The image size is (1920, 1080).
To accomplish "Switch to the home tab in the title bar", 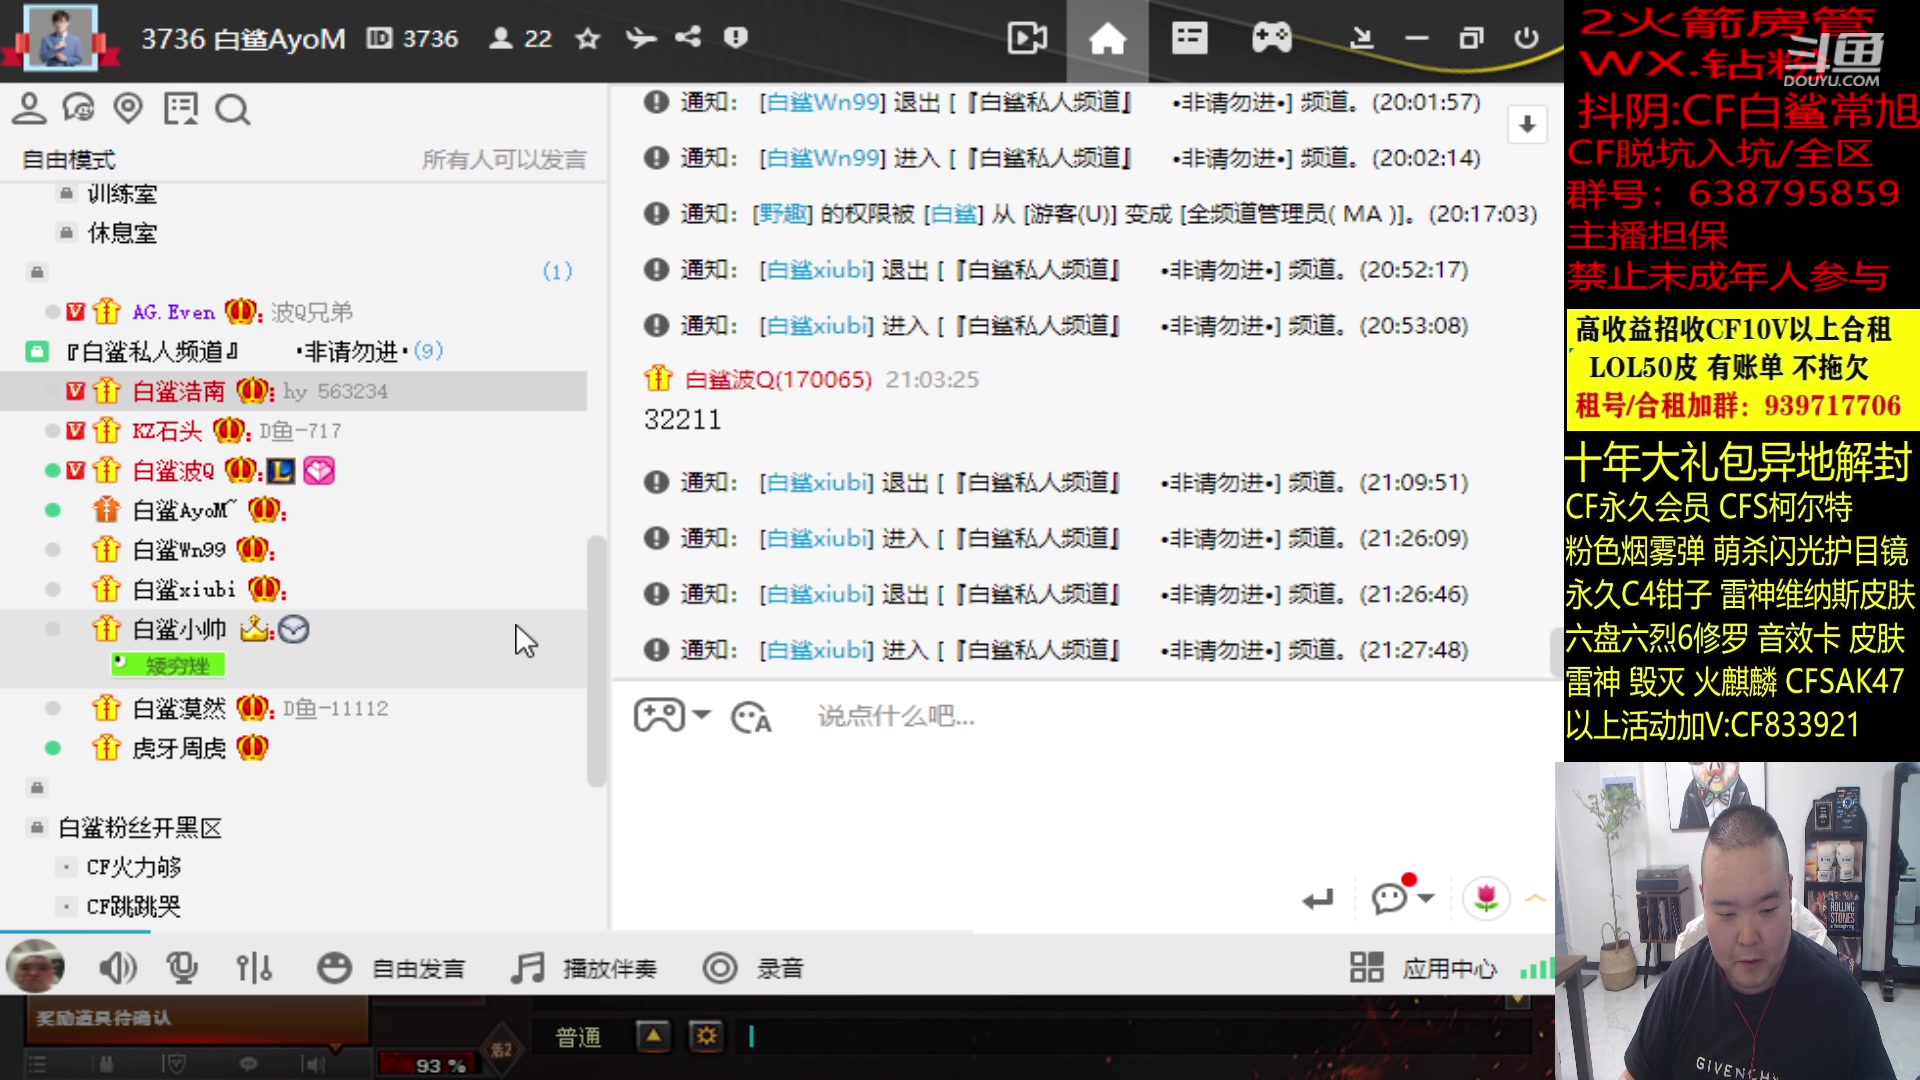I will [1107, 39].
